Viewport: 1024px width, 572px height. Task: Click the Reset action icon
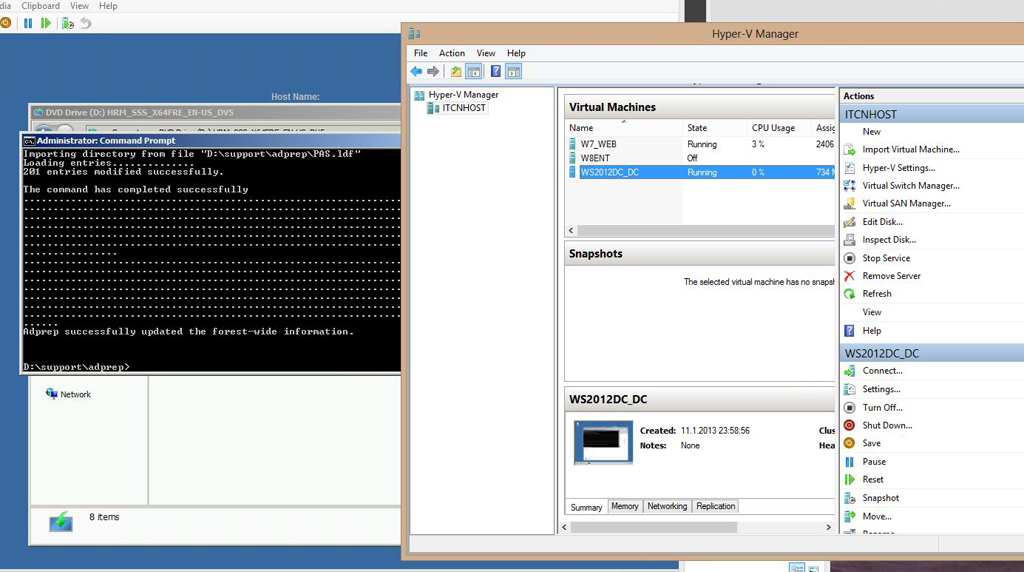pos(850,480)
